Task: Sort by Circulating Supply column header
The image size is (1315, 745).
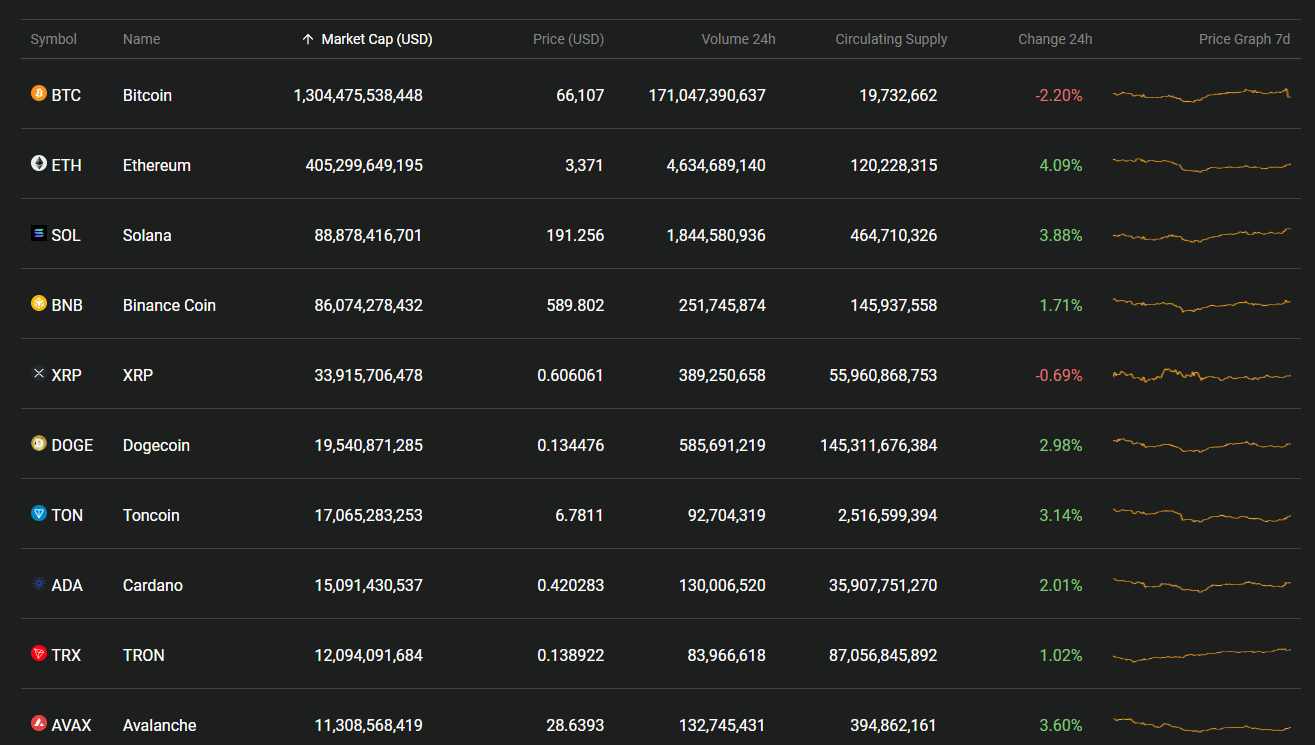Action: point(891,39)
